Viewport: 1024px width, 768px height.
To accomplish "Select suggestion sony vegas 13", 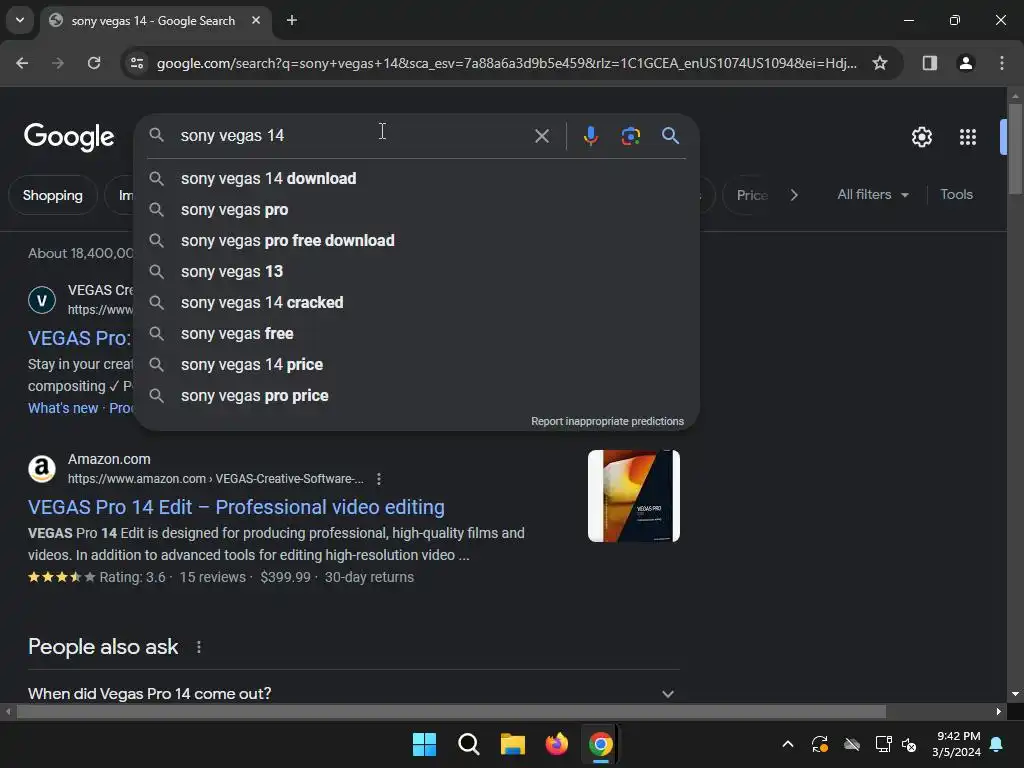I will [x=417, y=272].
